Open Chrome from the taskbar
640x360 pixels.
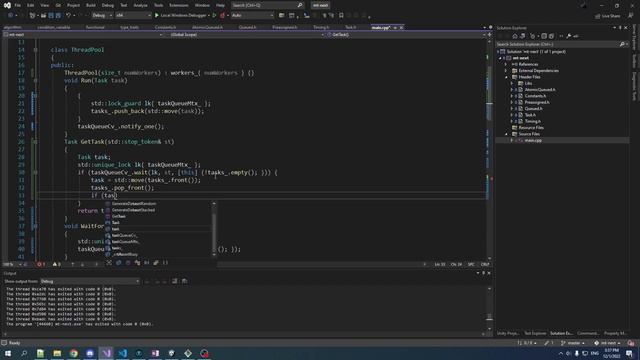click(x=73, y=353)
